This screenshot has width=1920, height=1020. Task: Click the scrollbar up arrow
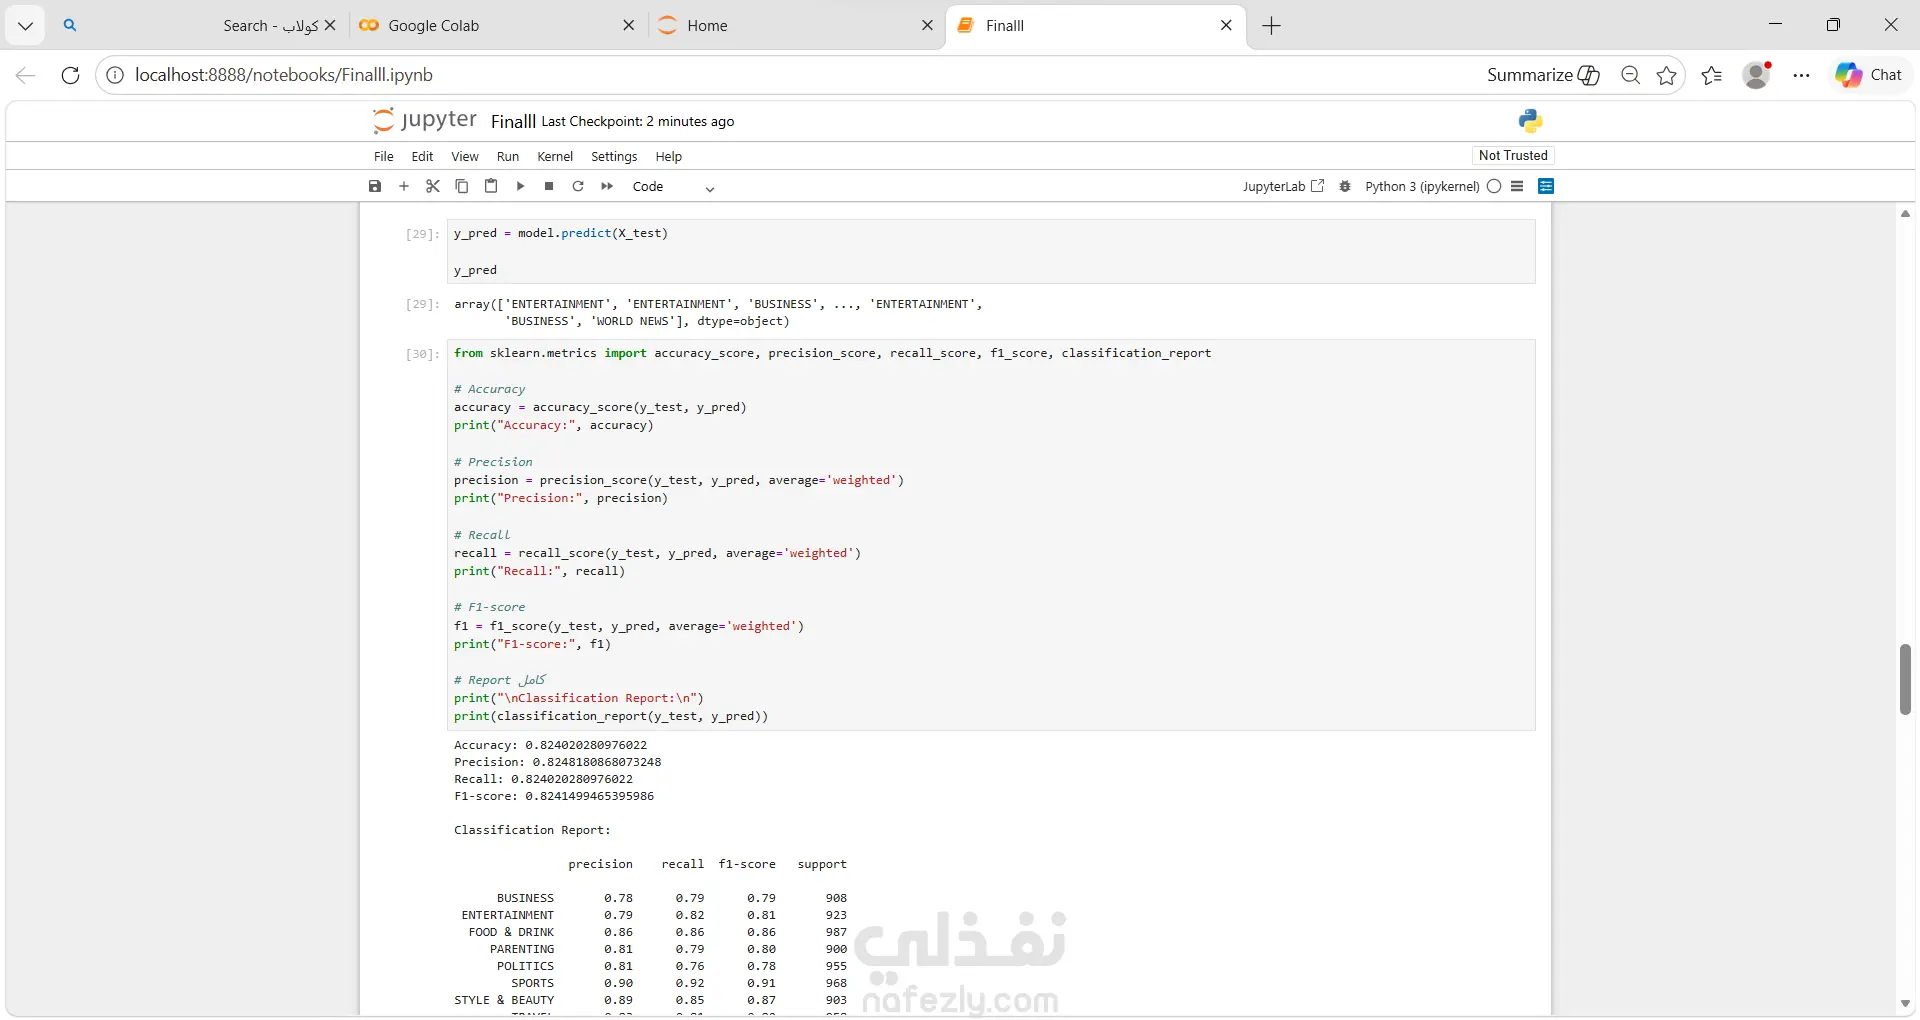pos(1905,214)
